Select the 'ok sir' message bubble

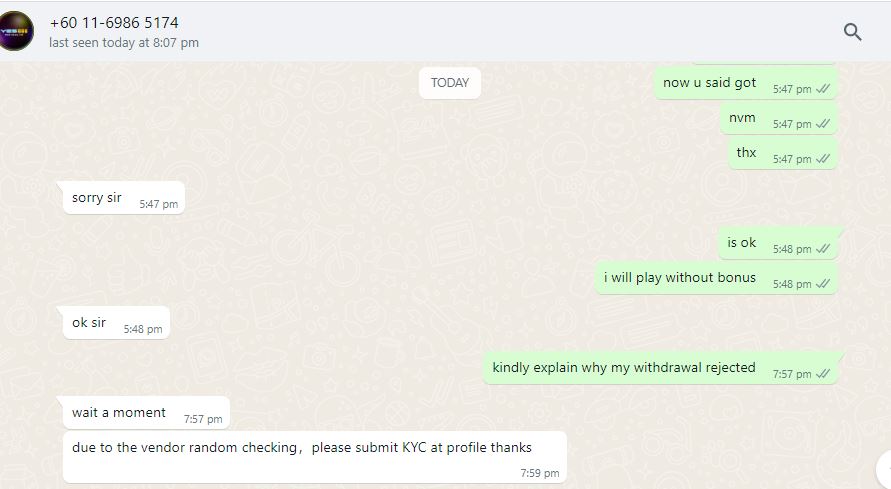116,323
